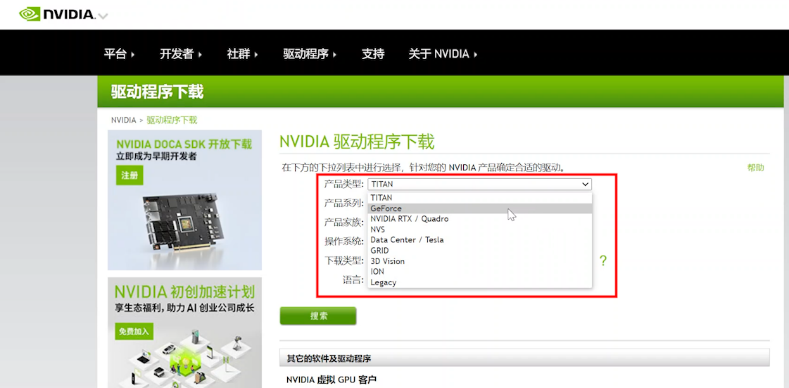The height and width of the screenshot is (388, 789).
Task: Select NVIDIA RTX / Quadro option
Action: 480,219
